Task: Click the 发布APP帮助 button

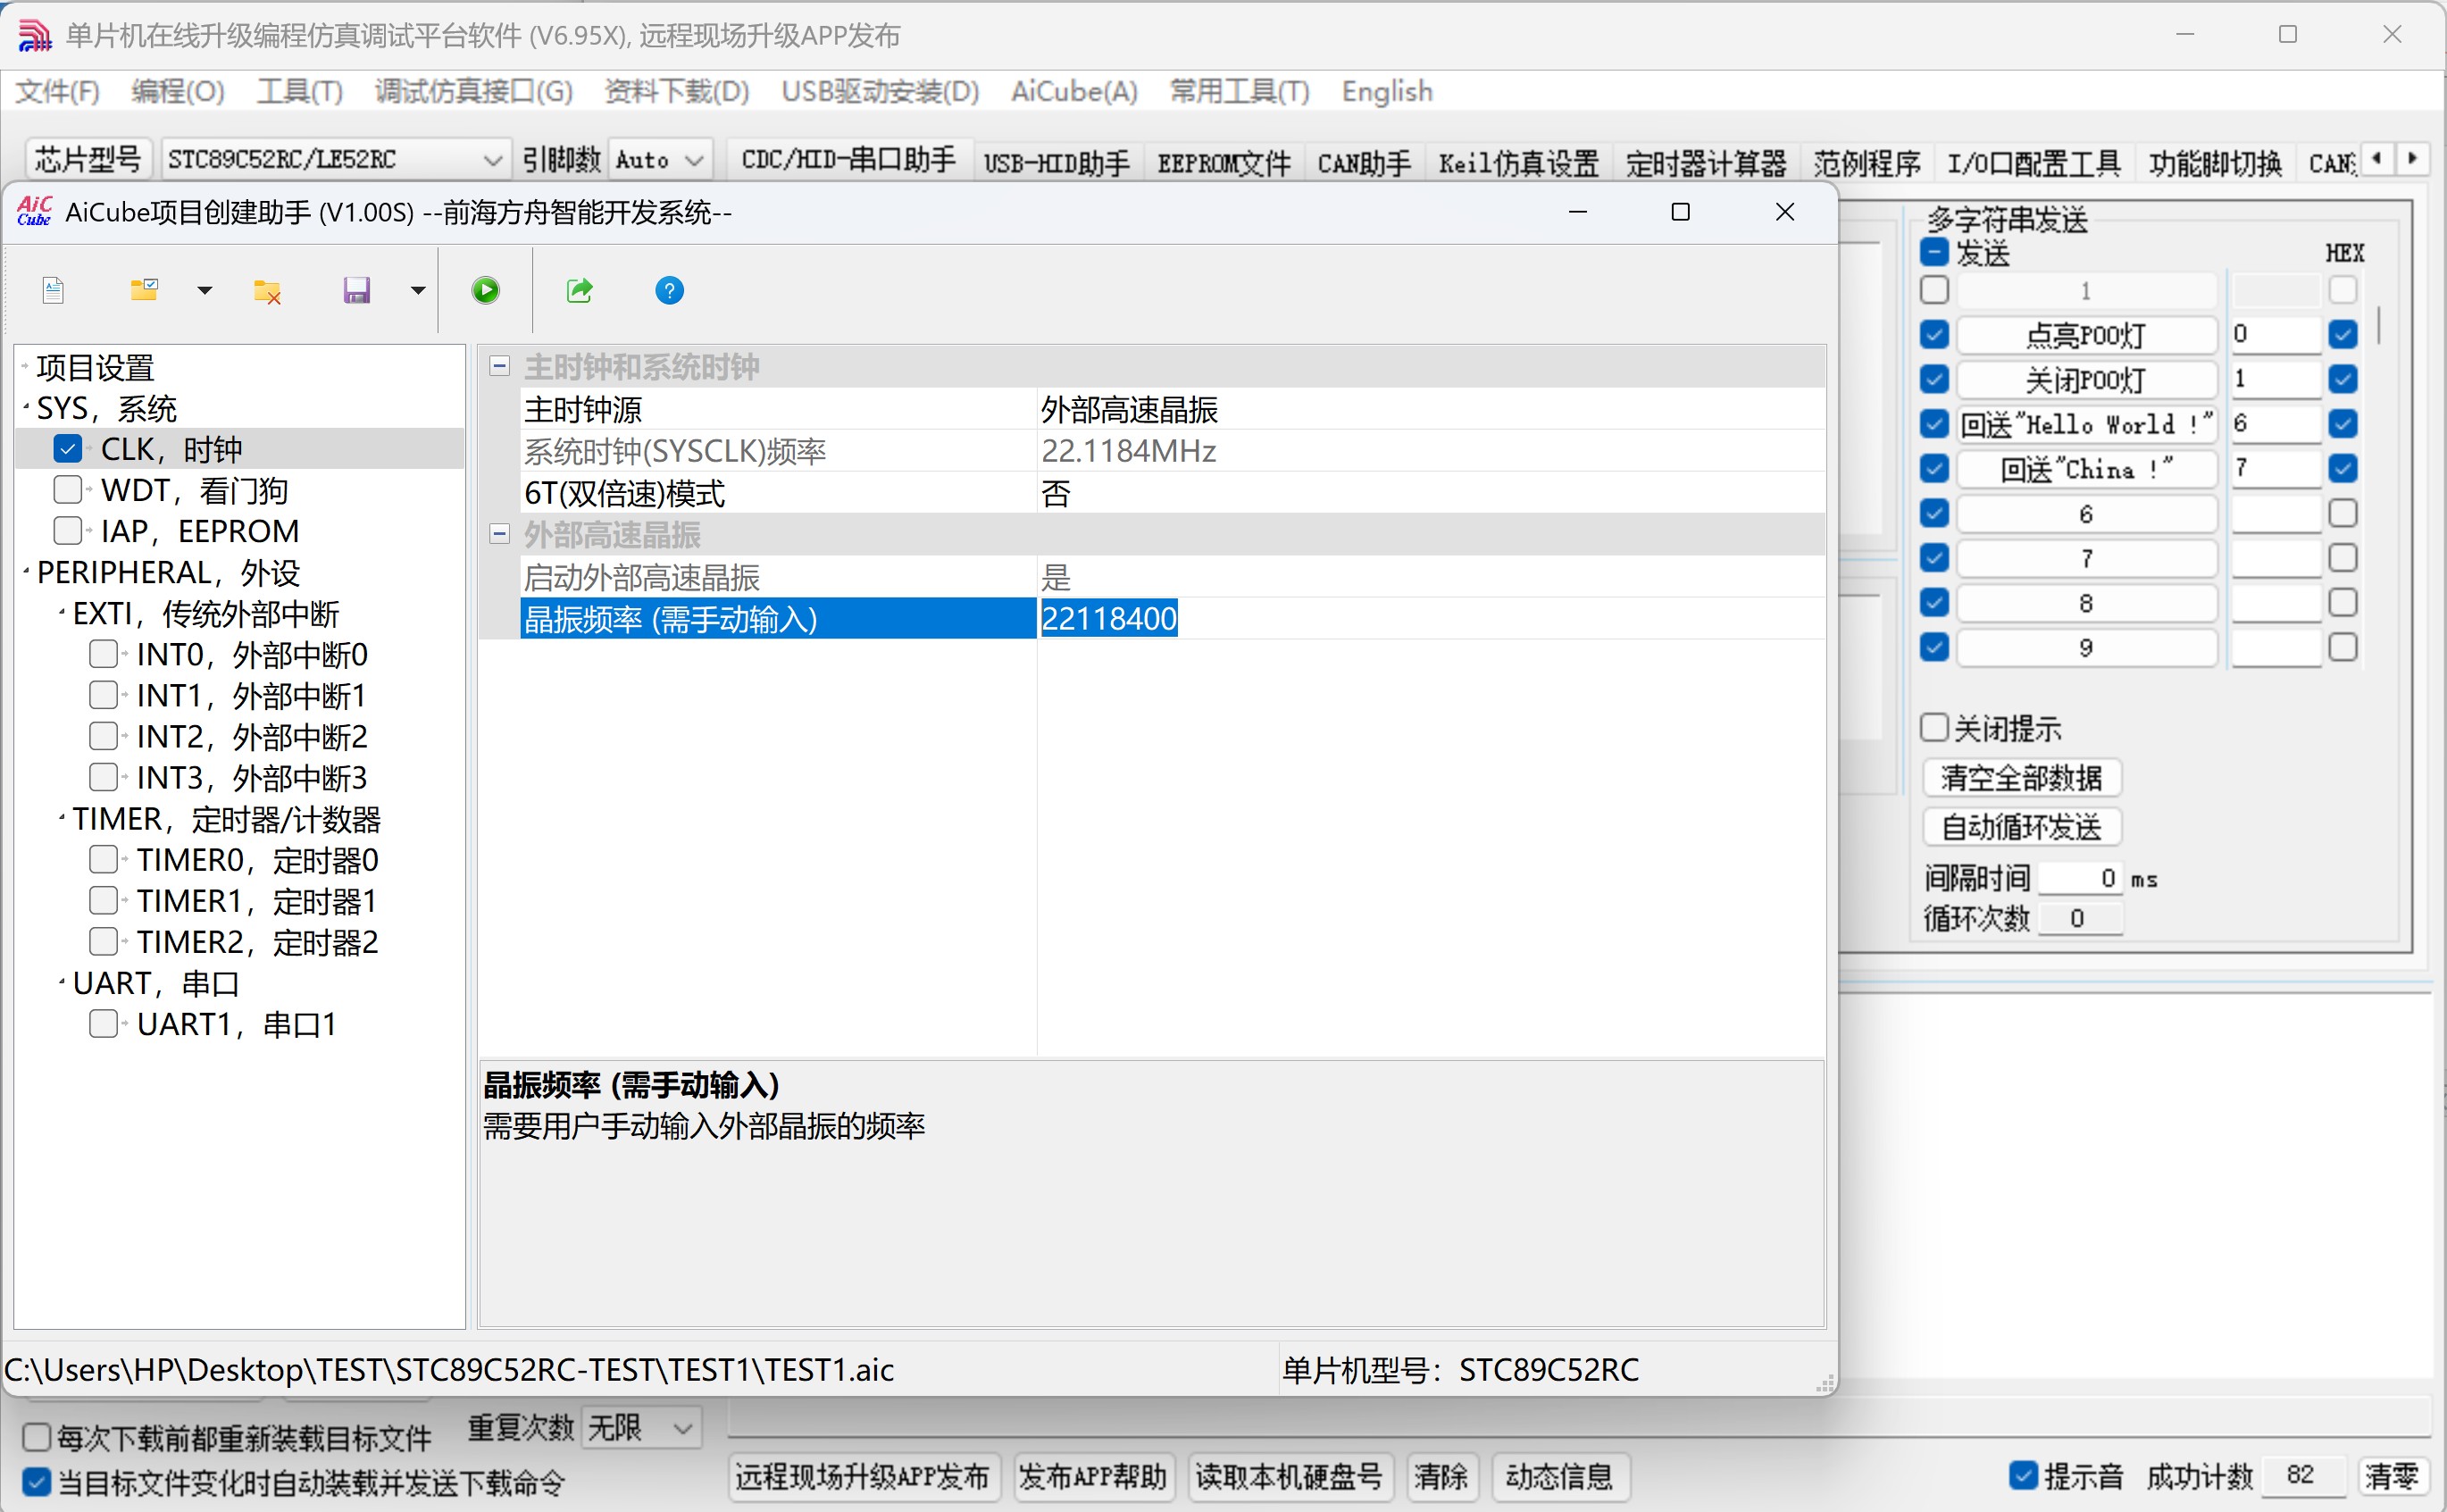Action: [1093, 1477]
